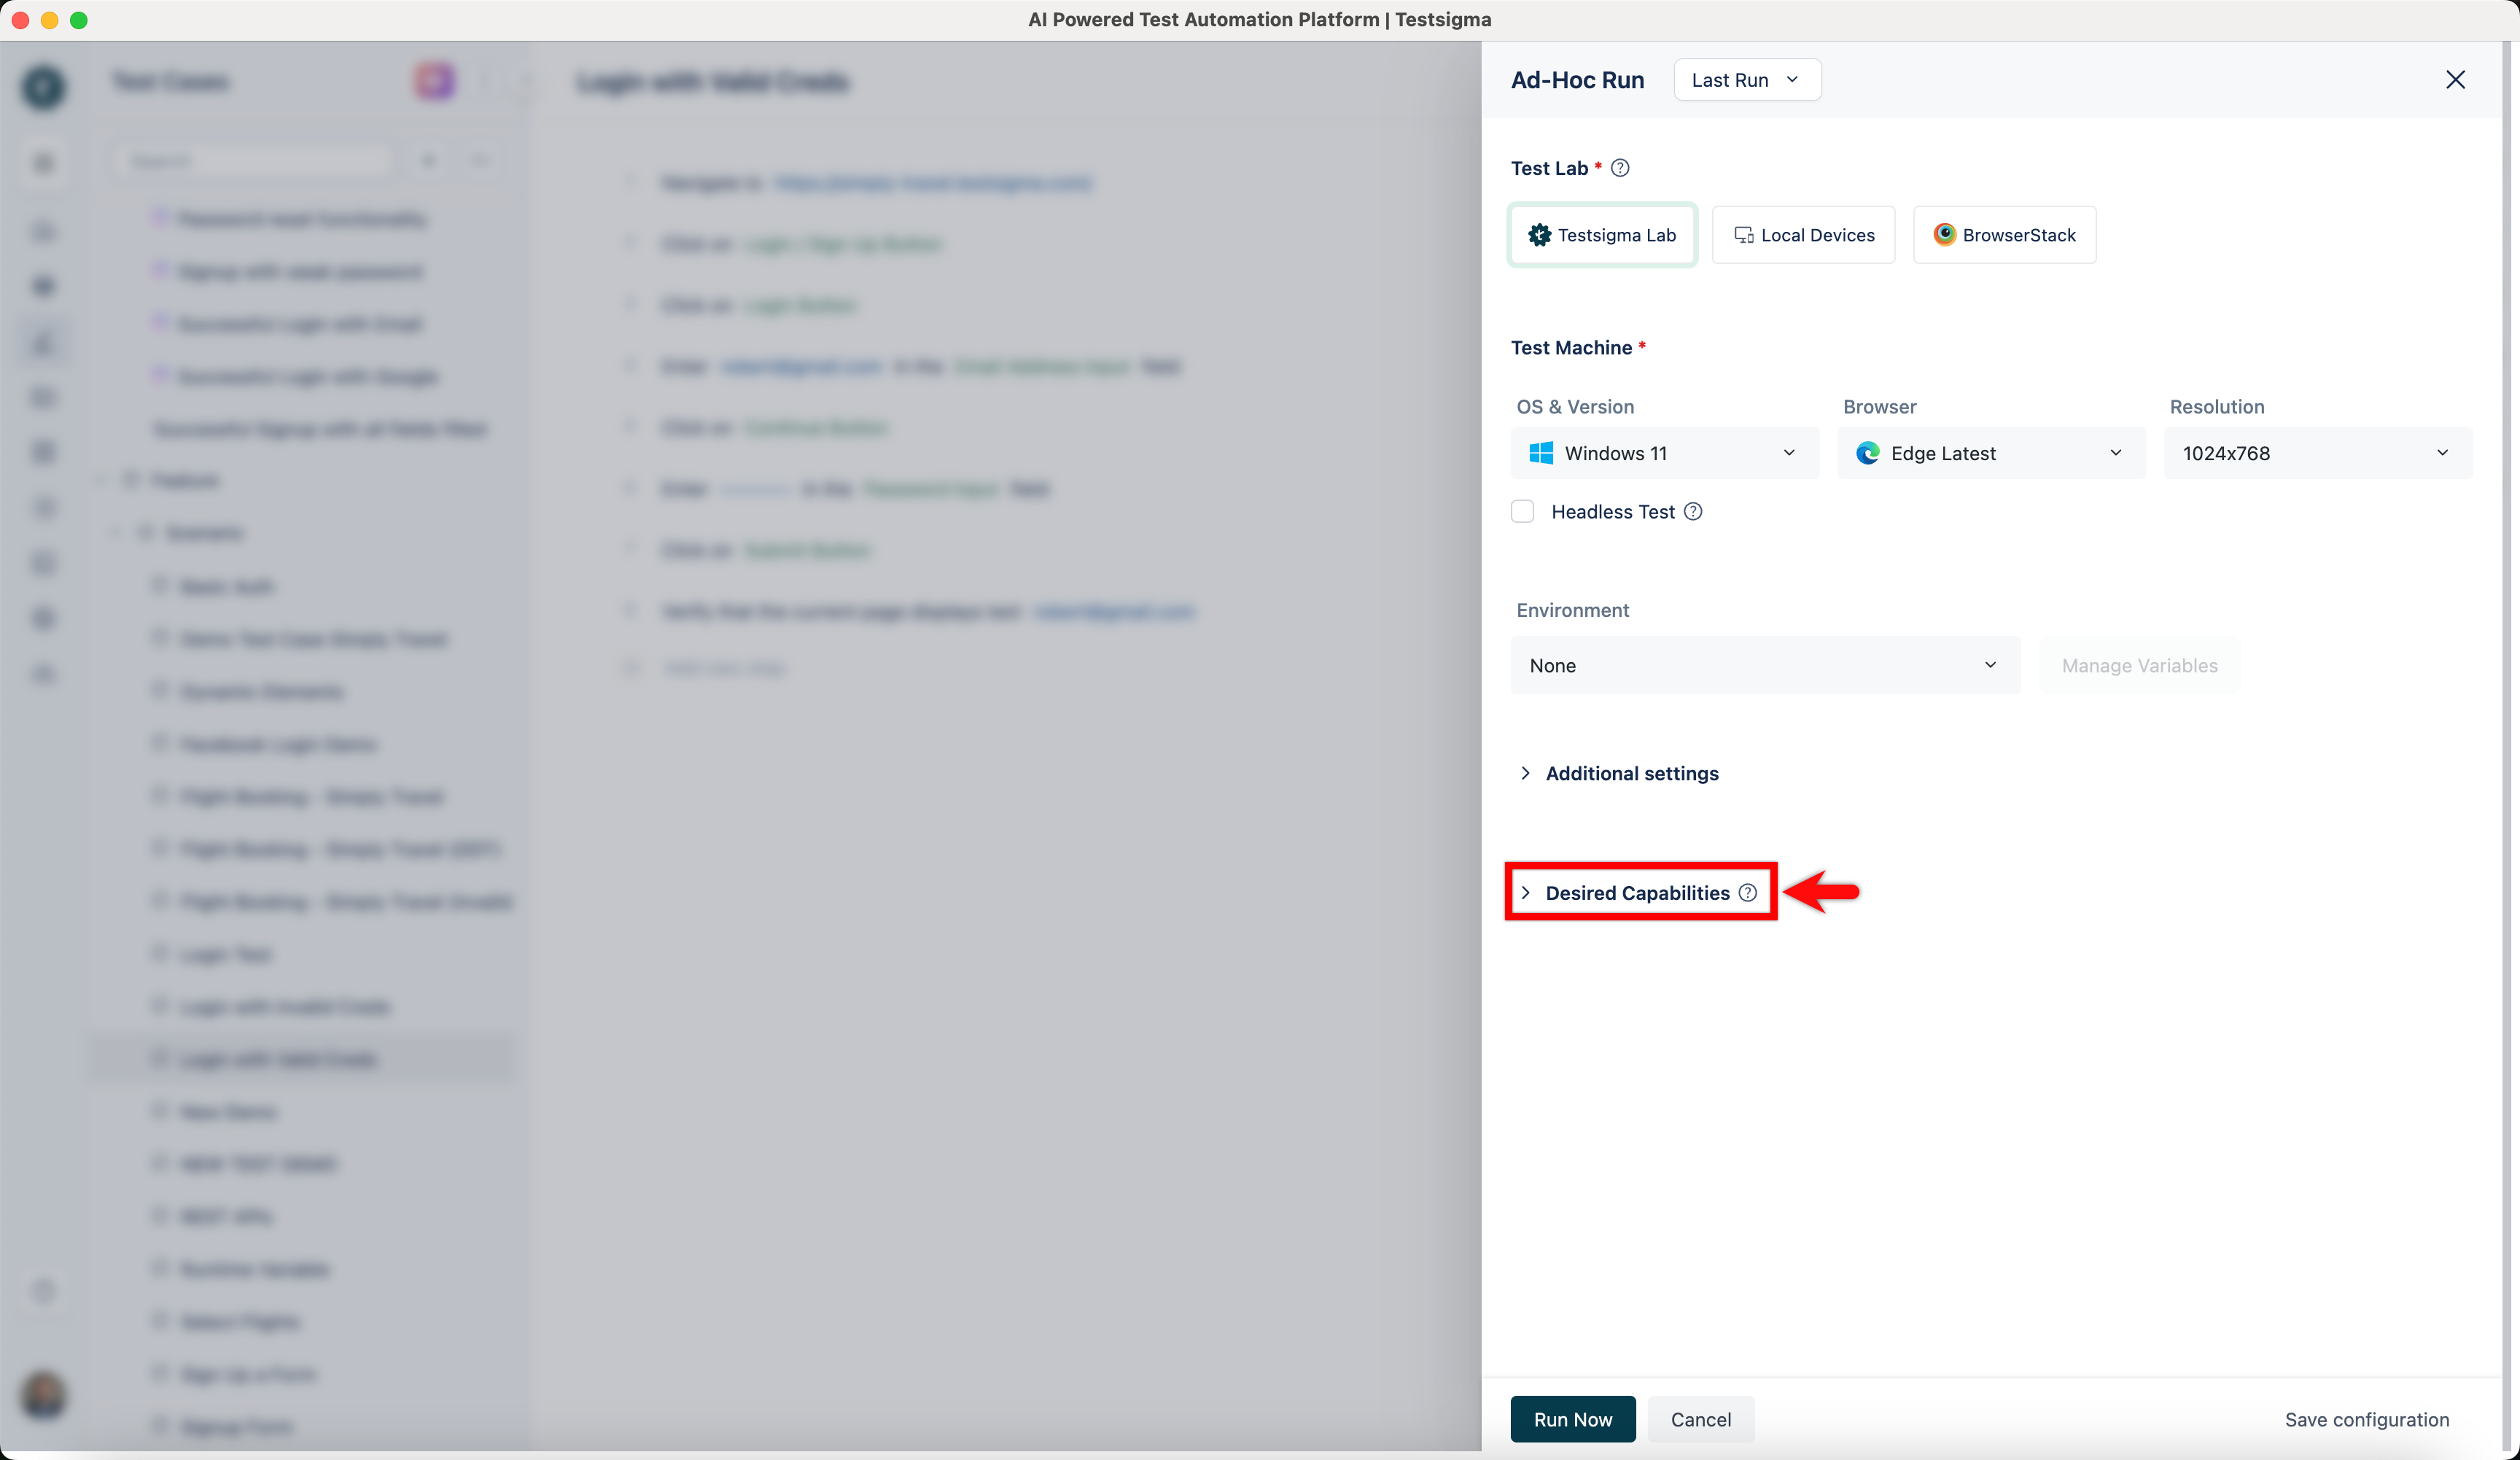
Task: Click the BrowserStack logo icon
Action: pos(1944,235)
